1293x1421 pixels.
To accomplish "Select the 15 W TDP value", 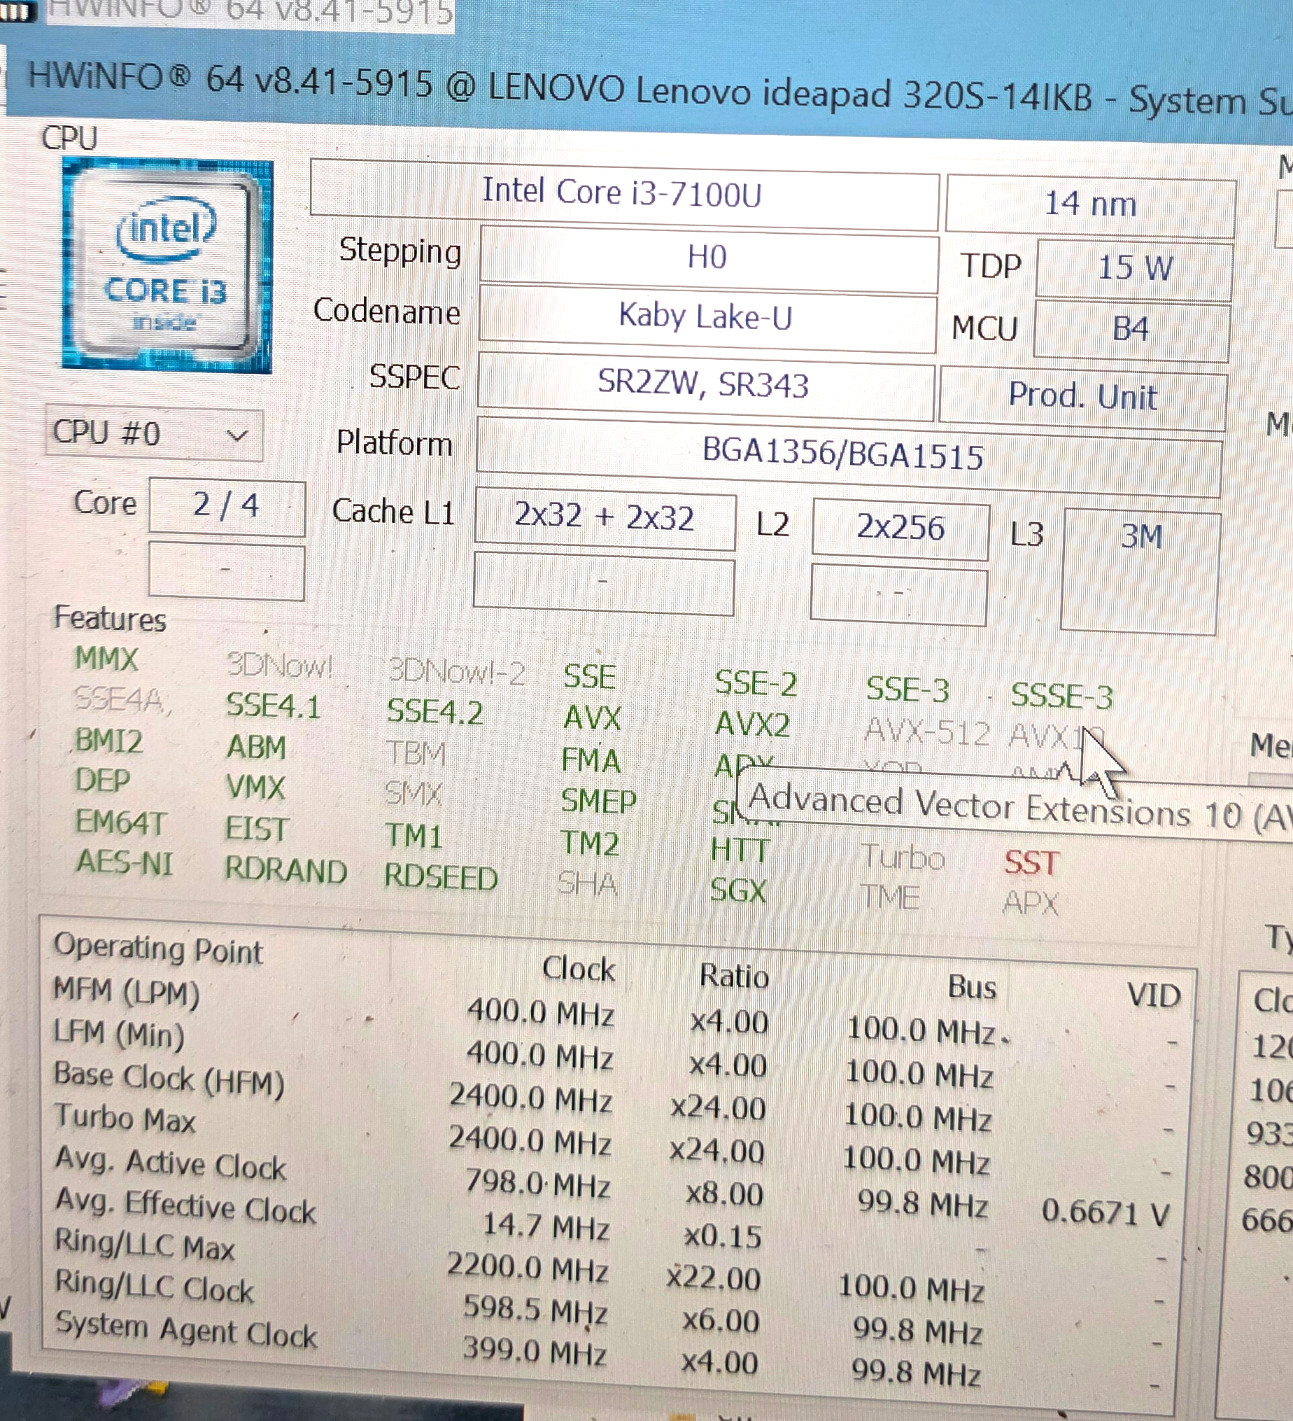I will click(1134, 268).
